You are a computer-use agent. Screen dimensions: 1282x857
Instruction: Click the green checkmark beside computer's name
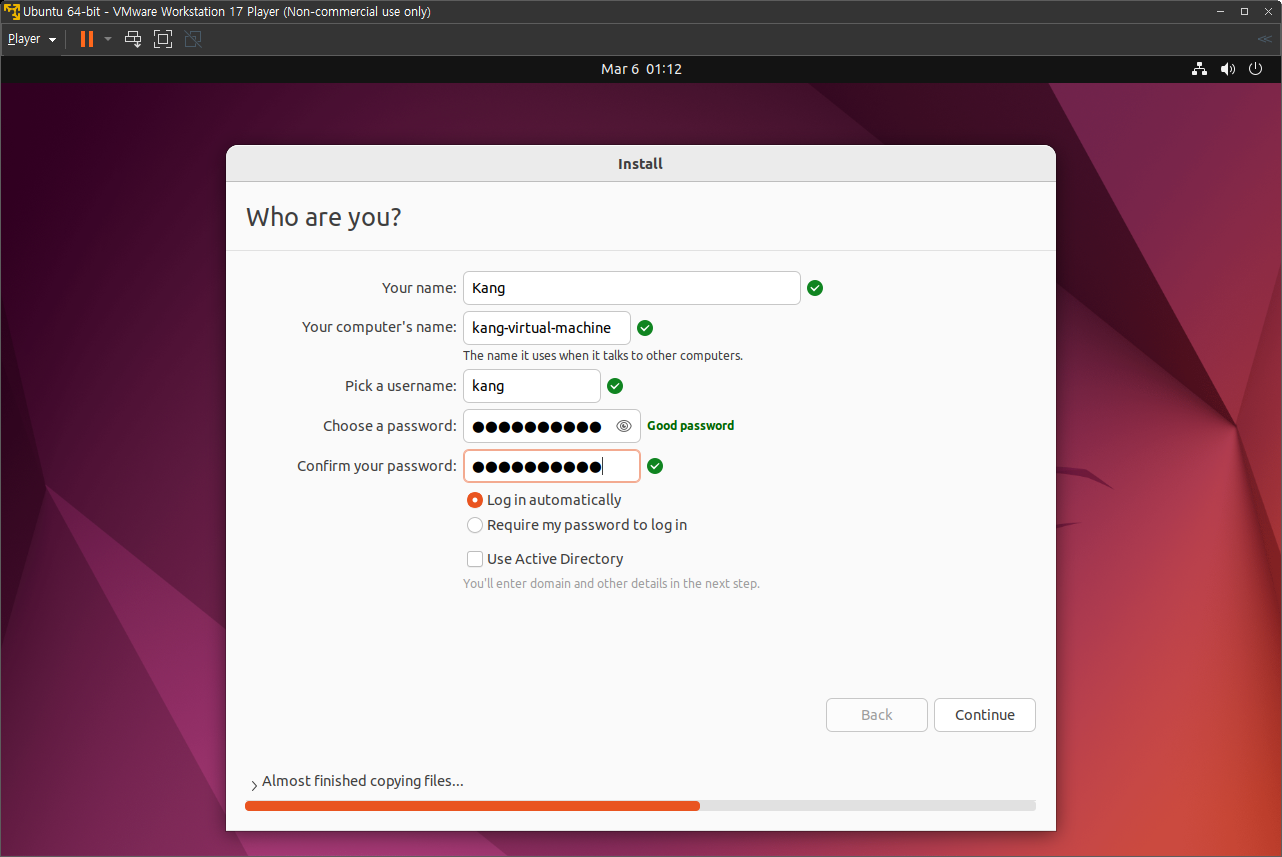645,328
